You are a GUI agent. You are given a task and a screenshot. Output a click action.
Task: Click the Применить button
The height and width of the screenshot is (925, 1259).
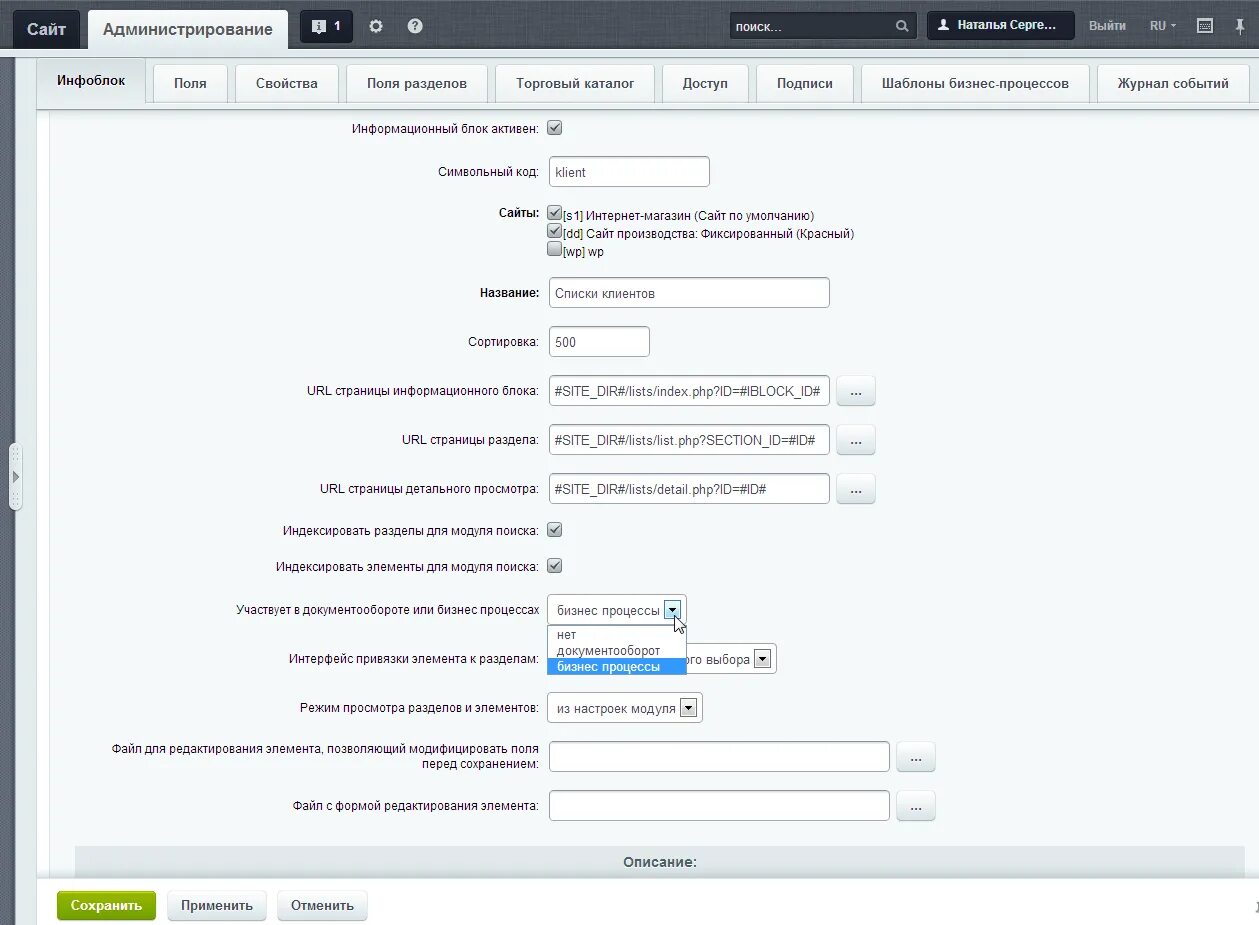point(217,906)
